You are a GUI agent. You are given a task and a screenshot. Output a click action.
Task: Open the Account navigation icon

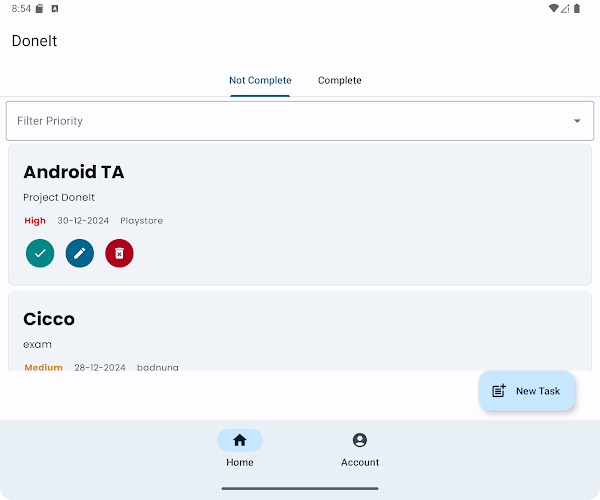coord(360,440)
